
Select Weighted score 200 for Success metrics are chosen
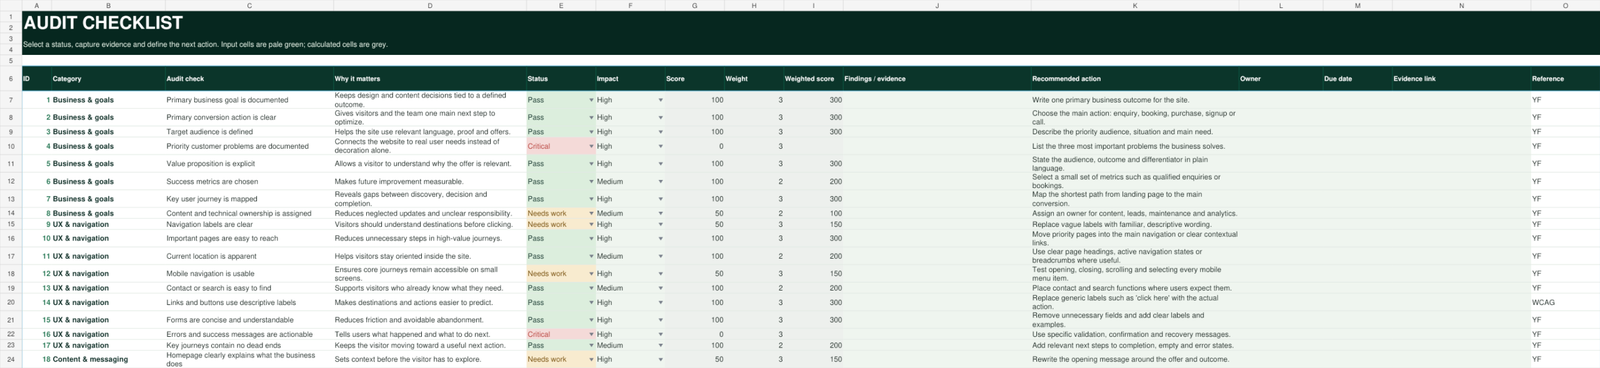pos(813,182)
